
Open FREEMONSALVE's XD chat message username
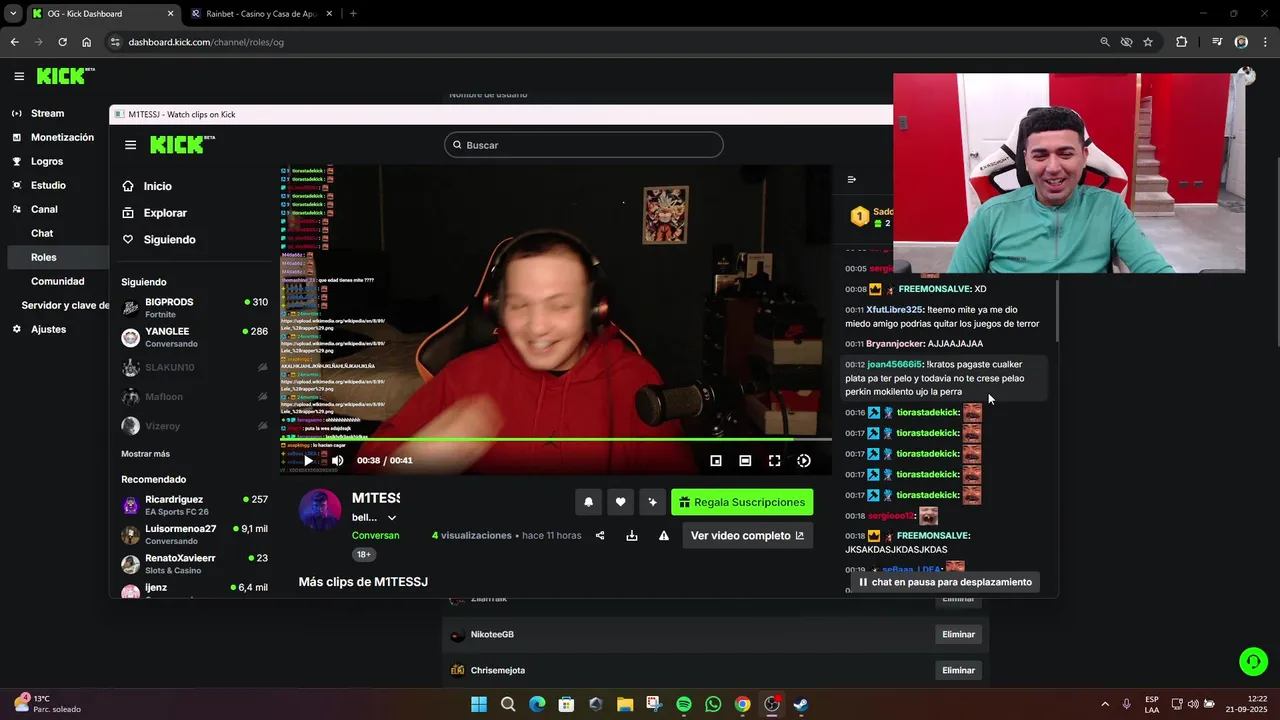(x=934, y=289)
